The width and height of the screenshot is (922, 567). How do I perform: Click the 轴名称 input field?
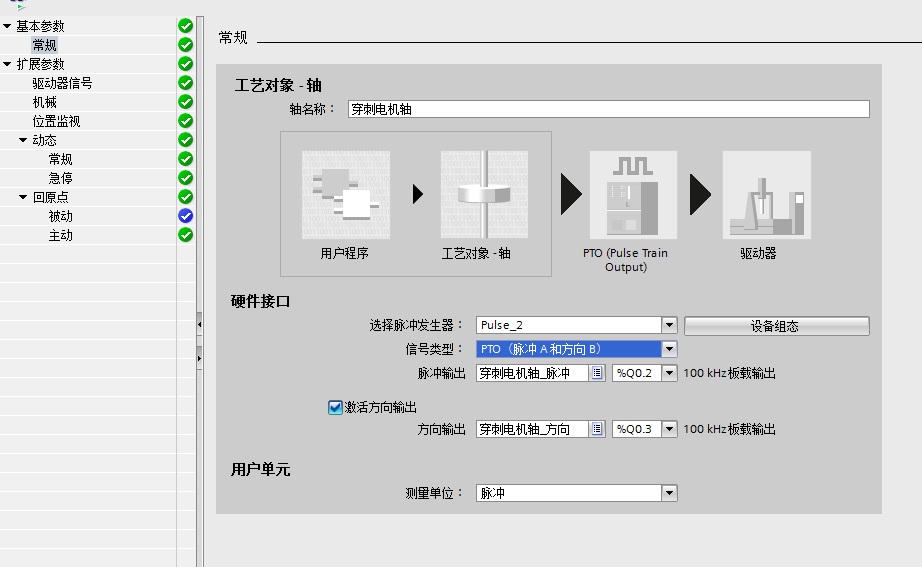click(609, 109)
